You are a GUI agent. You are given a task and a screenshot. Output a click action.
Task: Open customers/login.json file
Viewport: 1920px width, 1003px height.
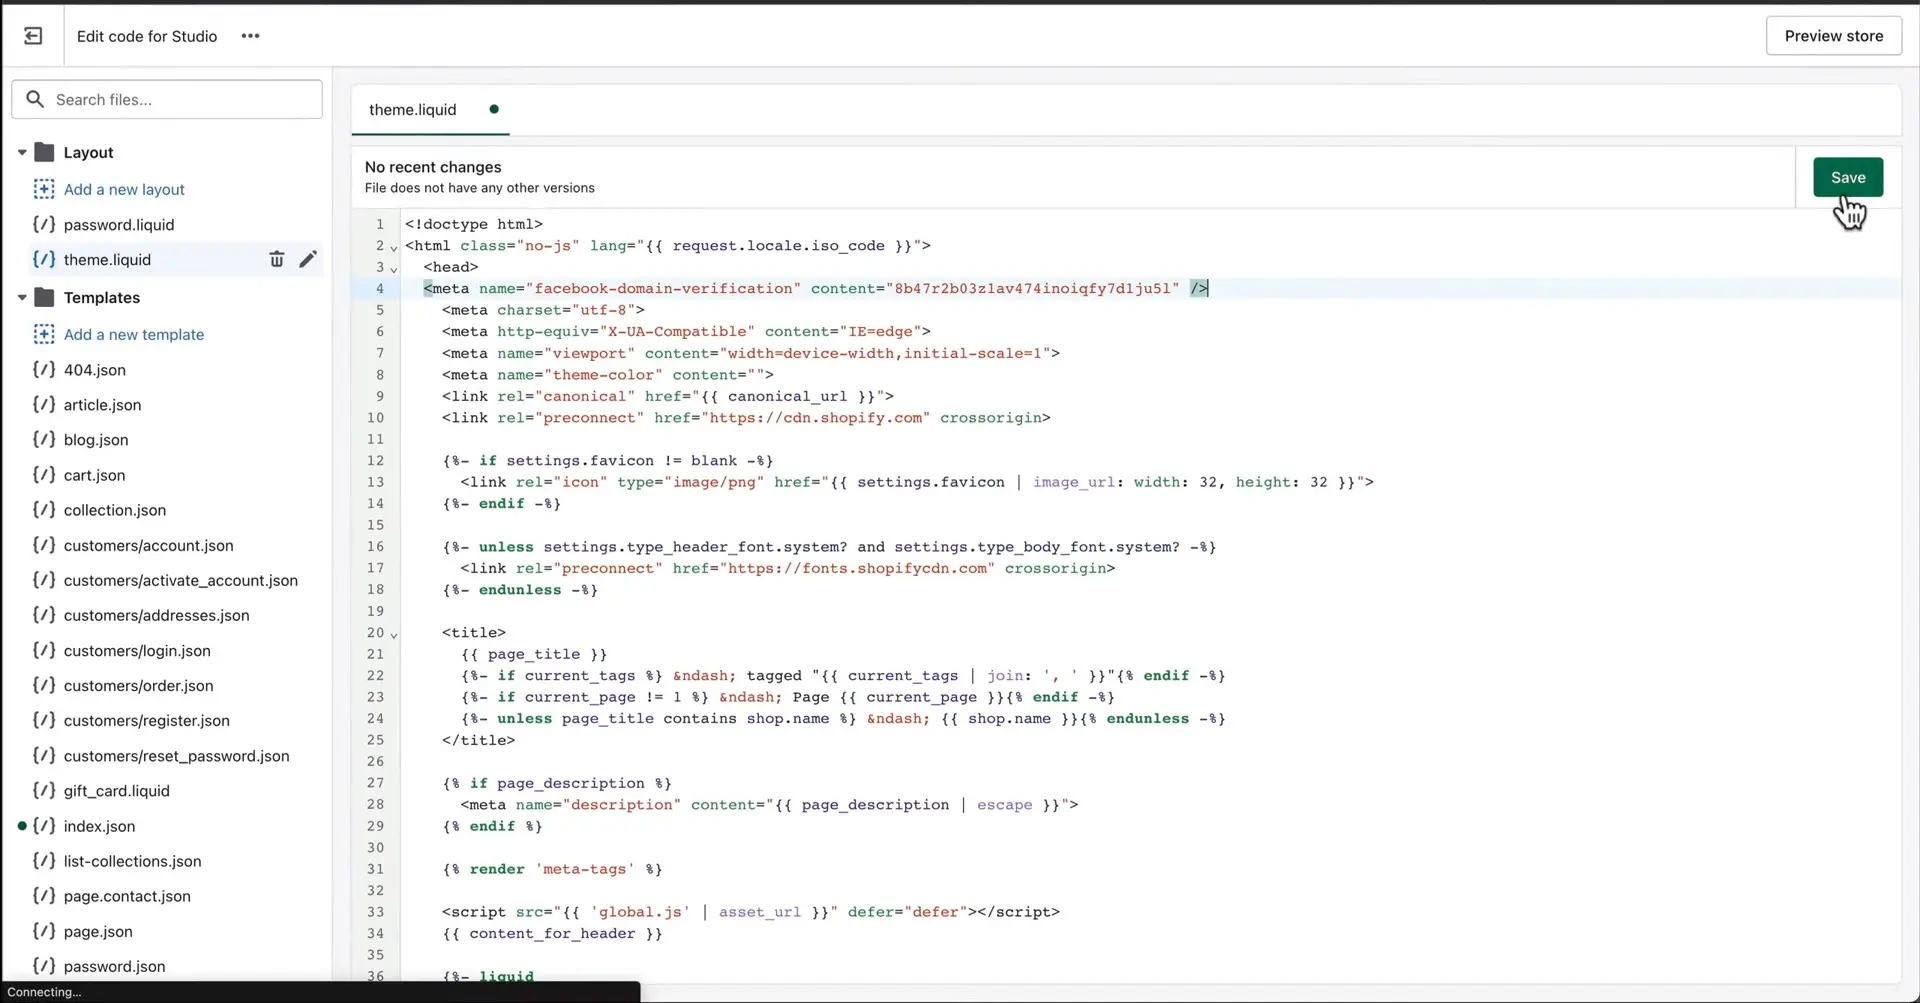pyautogui.click(x=137, y=651)
